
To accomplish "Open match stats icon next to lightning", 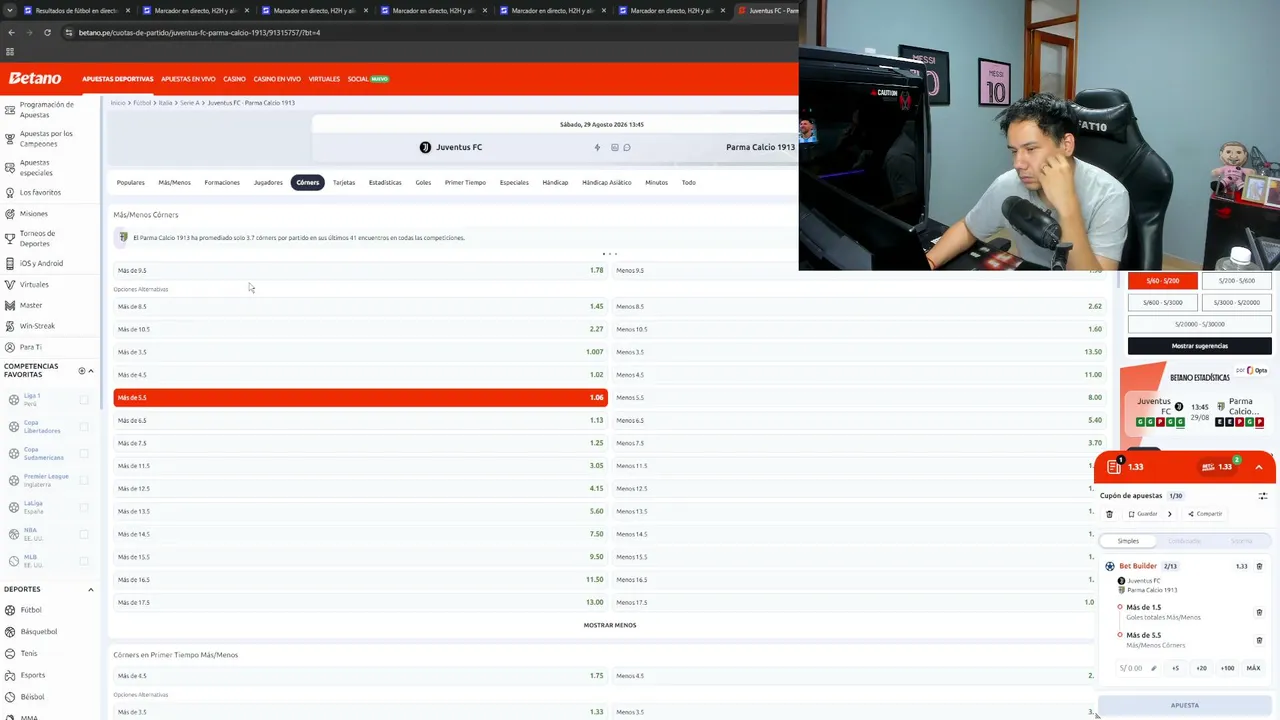I will tap(615, 147).
